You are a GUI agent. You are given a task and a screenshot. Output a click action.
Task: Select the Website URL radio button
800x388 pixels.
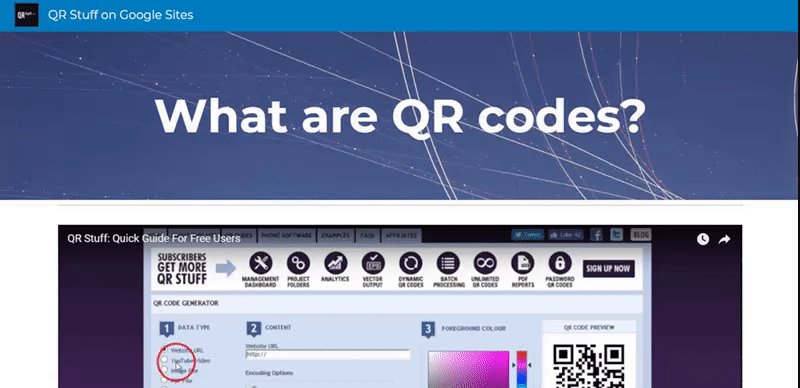point(164,350)
